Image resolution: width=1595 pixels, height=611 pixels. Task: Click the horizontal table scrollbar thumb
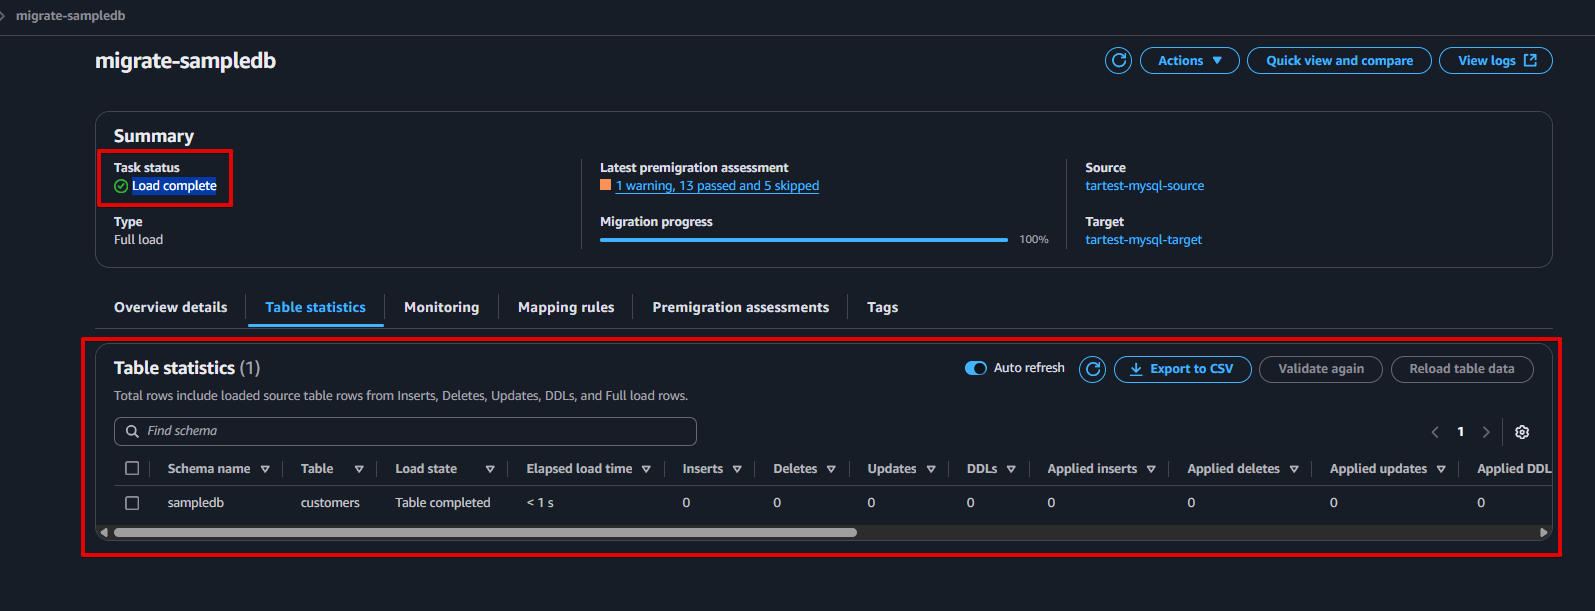(x=485, y=532)
